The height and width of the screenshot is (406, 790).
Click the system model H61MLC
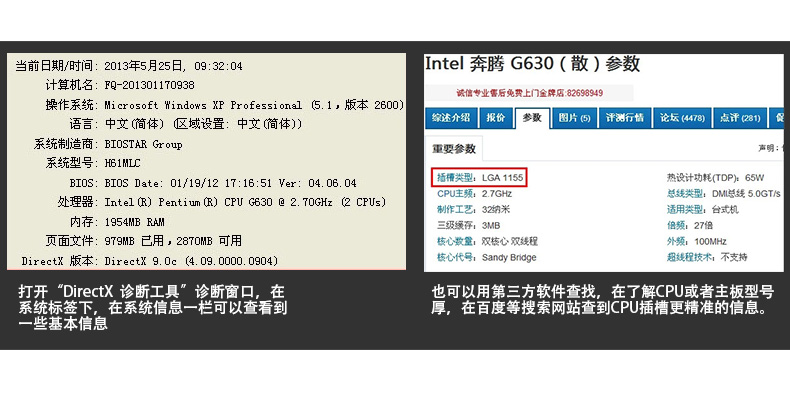122,163
